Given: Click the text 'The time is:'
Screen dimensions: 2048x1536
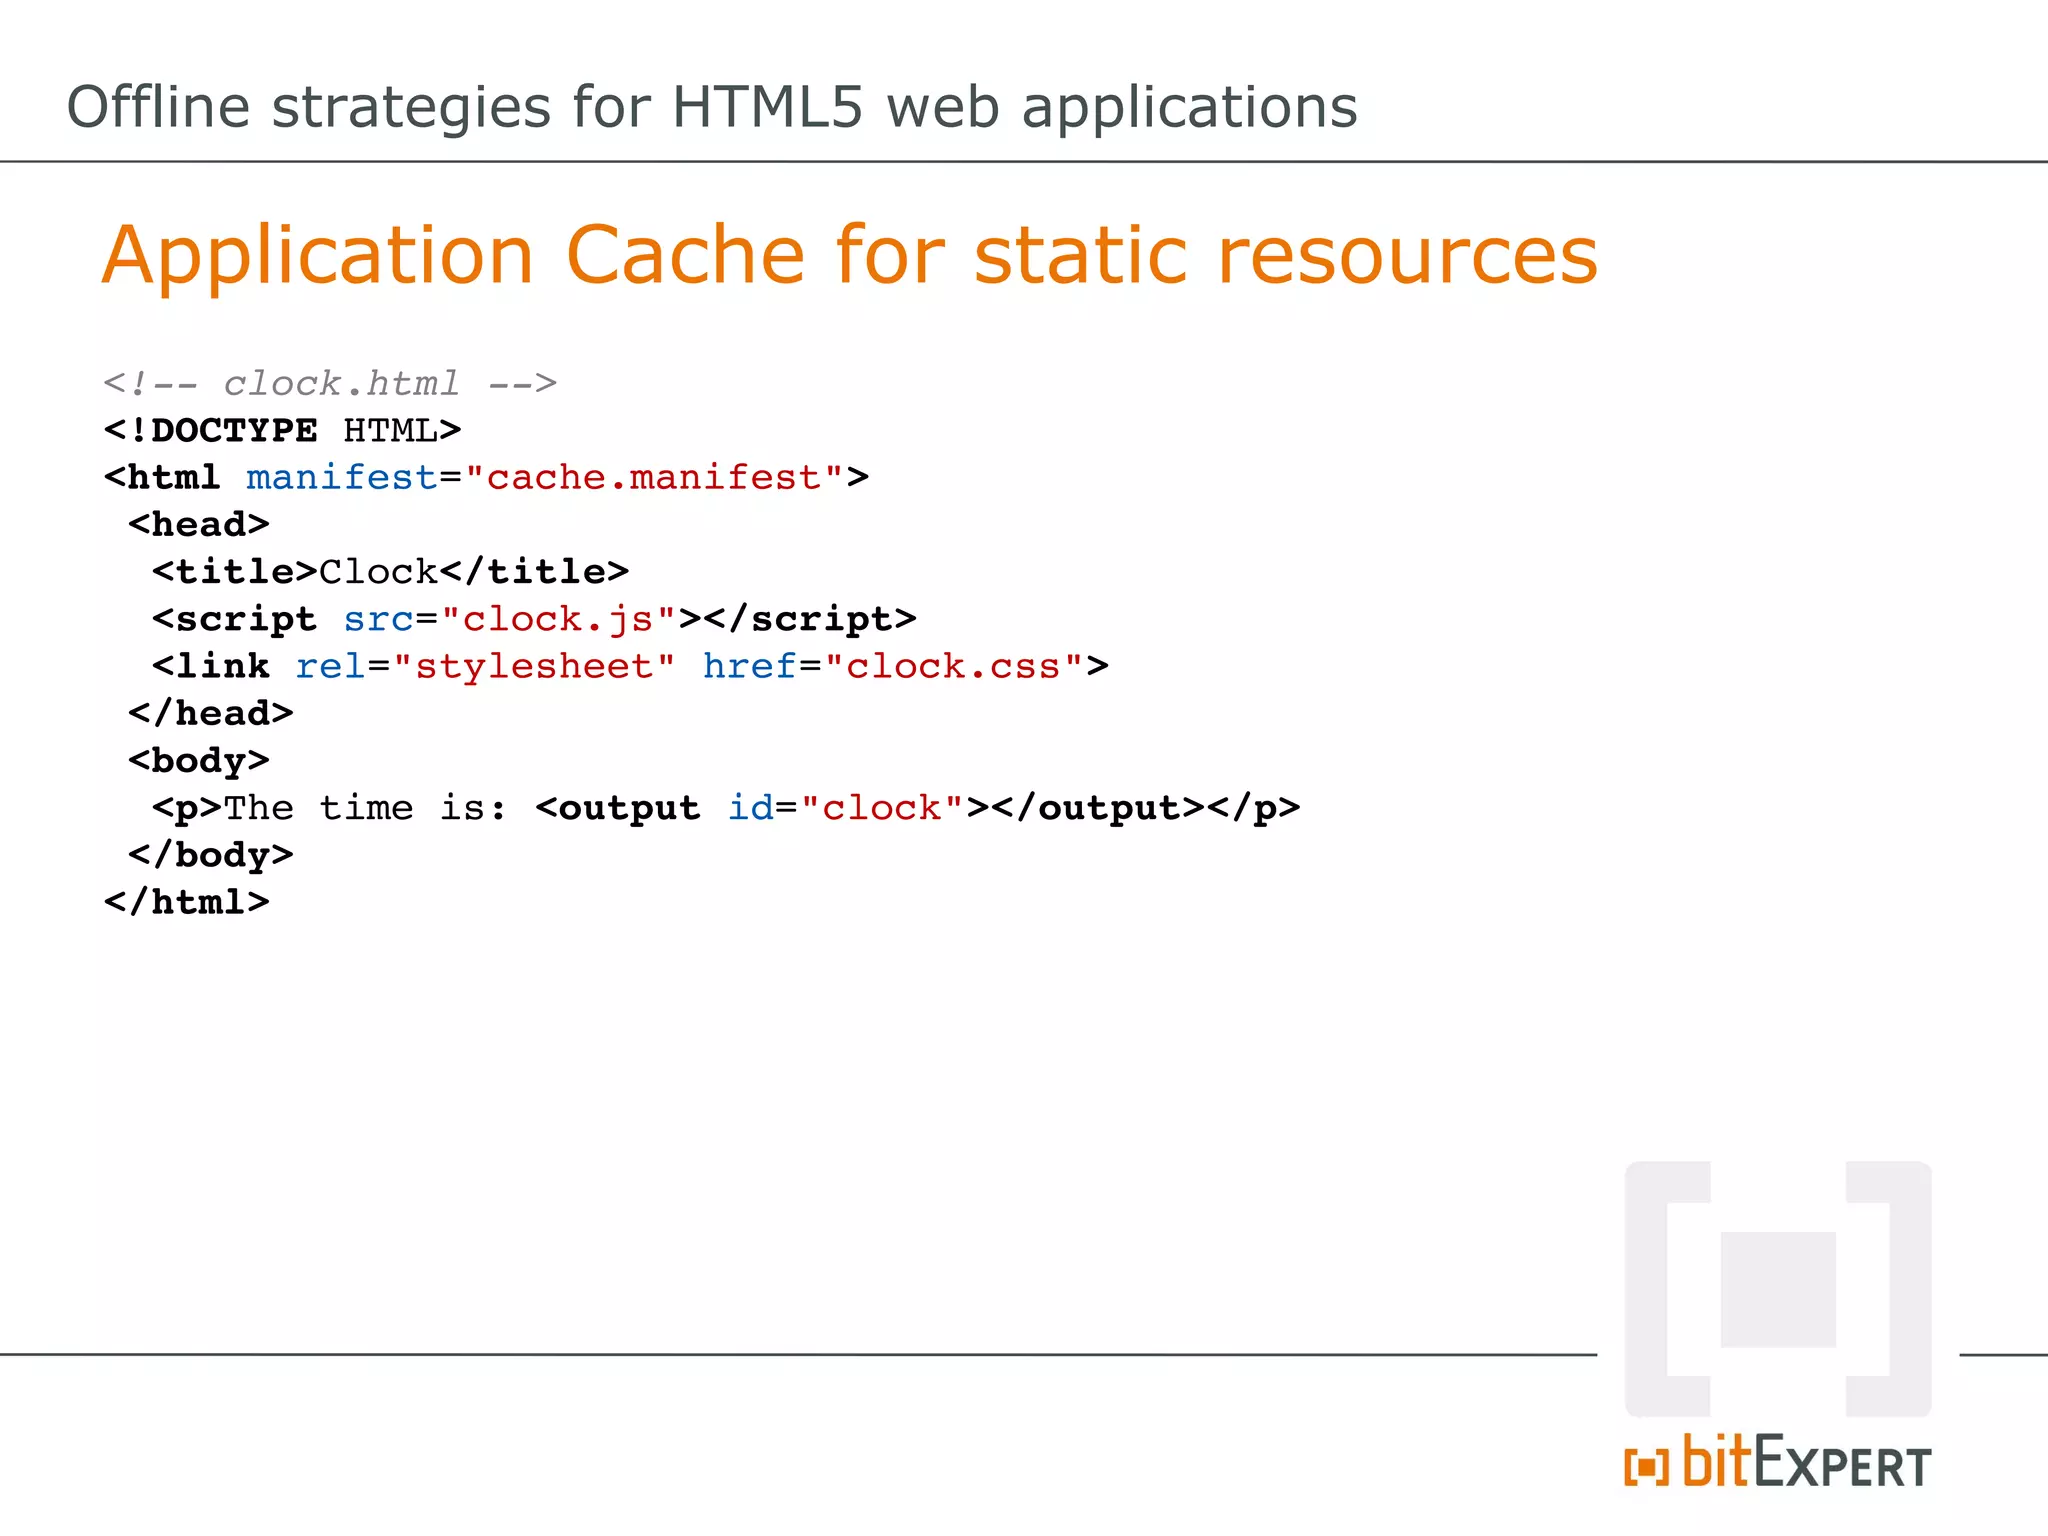Looking at the screenshot, I should click(x=366, y=807).
